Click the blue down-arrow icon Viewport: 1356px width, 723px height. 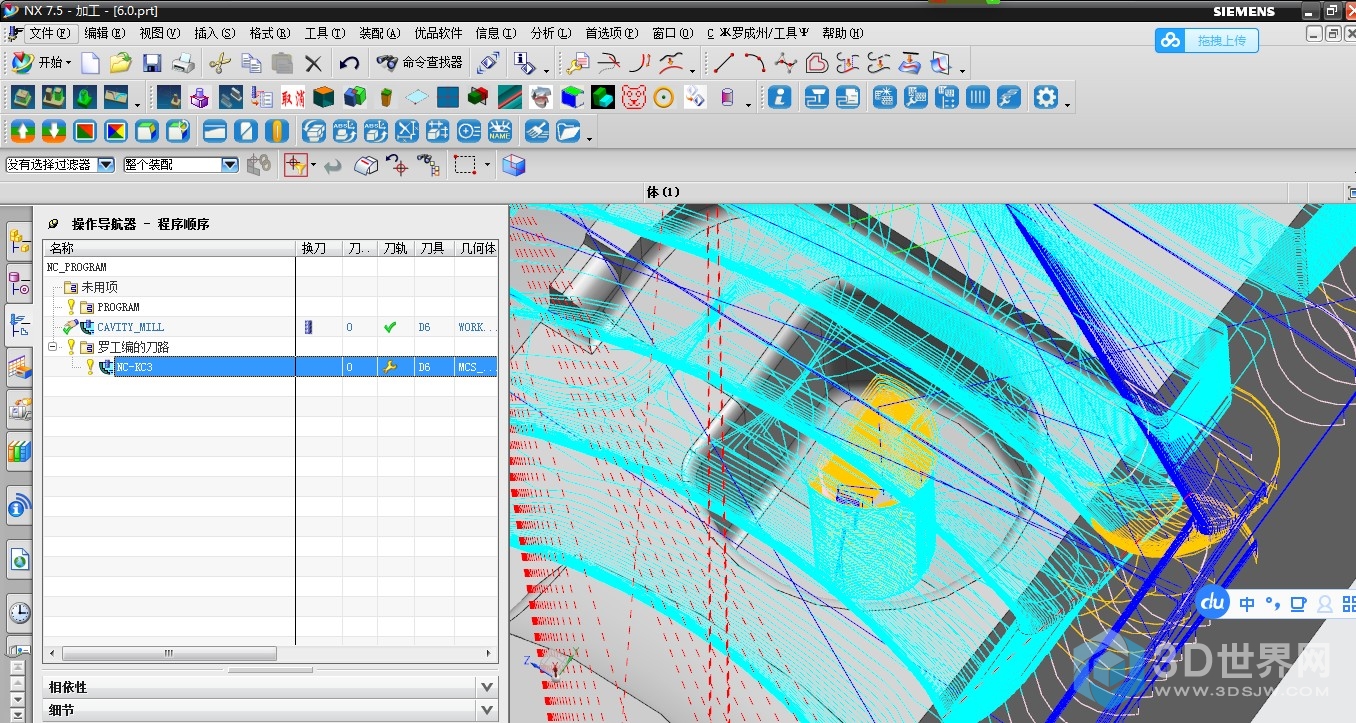[x=54, y=131]
